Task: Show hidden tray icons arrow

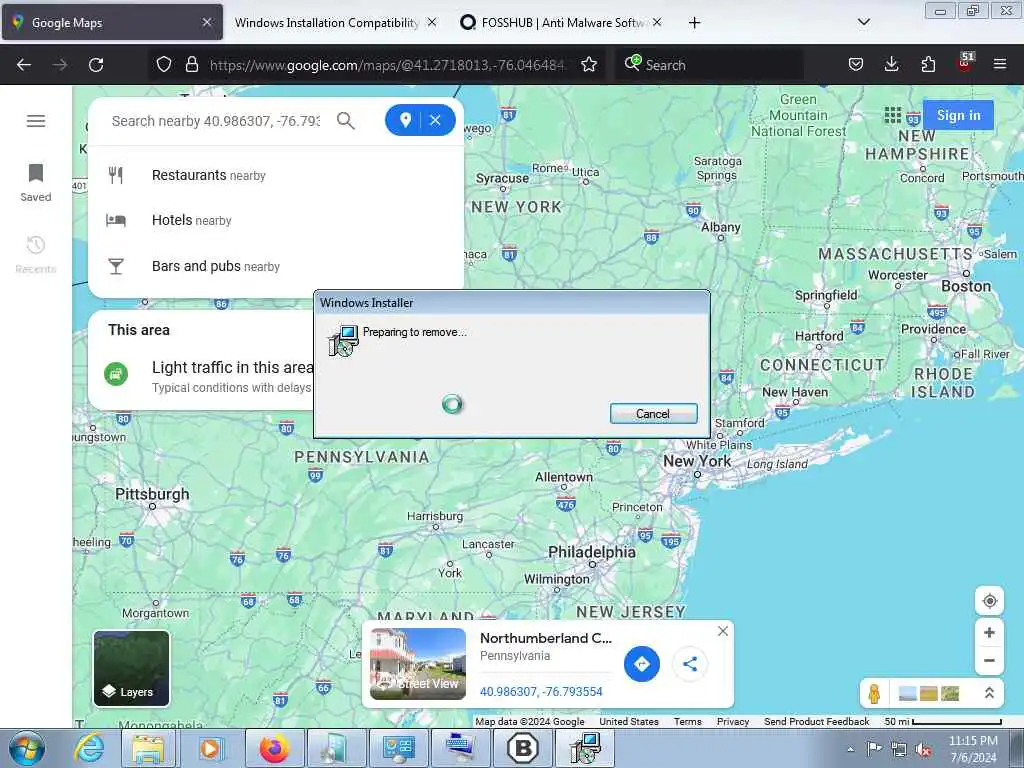Action: tap(850, 749)
